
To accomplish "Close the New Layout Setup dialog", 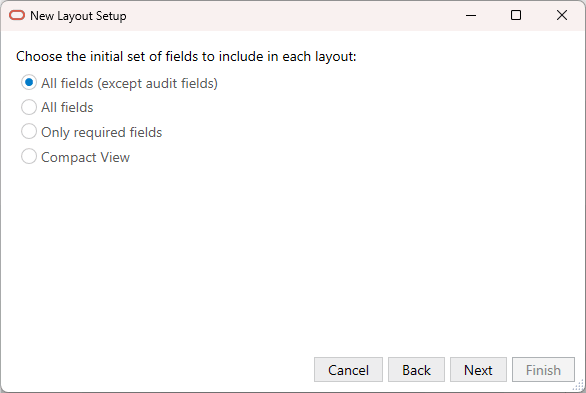I will pyautogui.click(x=562, y=15).
